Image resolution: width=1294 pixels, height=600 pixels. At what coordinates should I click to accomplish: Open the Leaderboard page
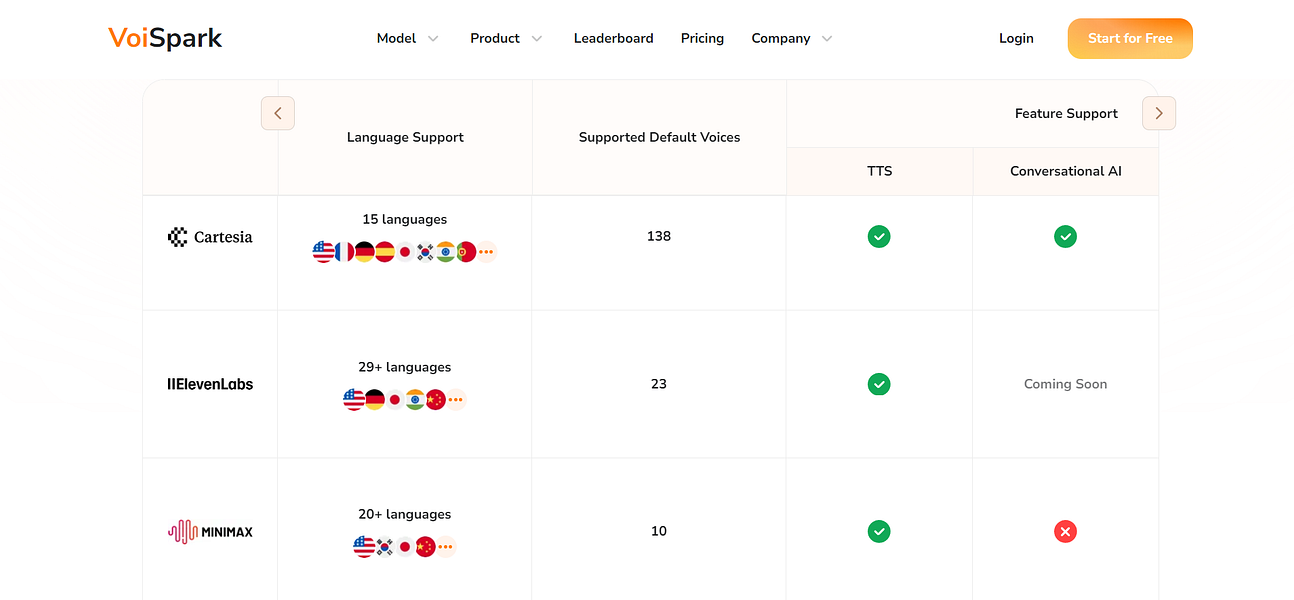pyautogui.click(x=613, y=38)
